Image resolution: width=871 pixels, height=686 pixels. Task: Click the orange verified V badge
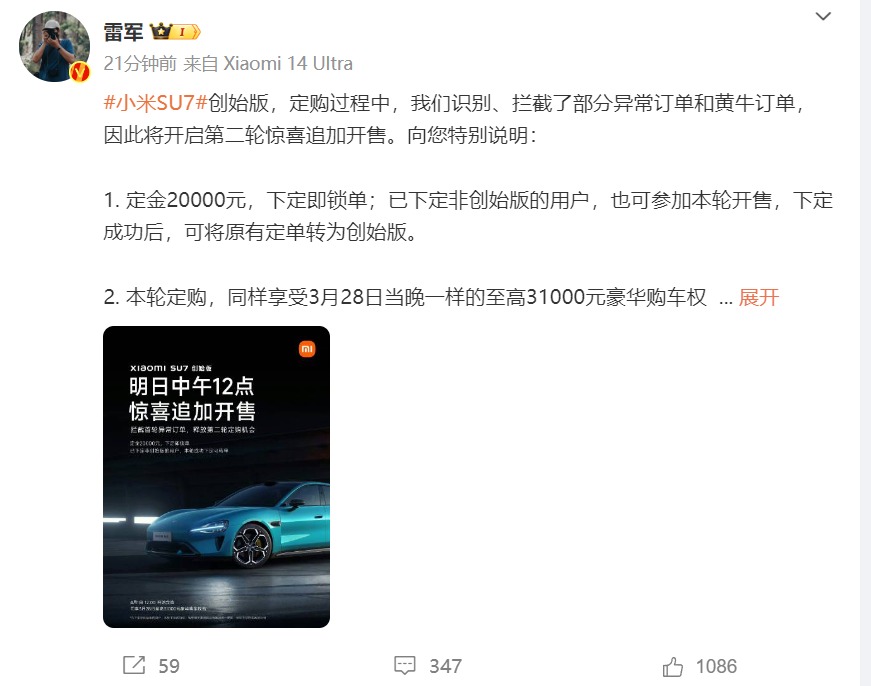point(80,71)
